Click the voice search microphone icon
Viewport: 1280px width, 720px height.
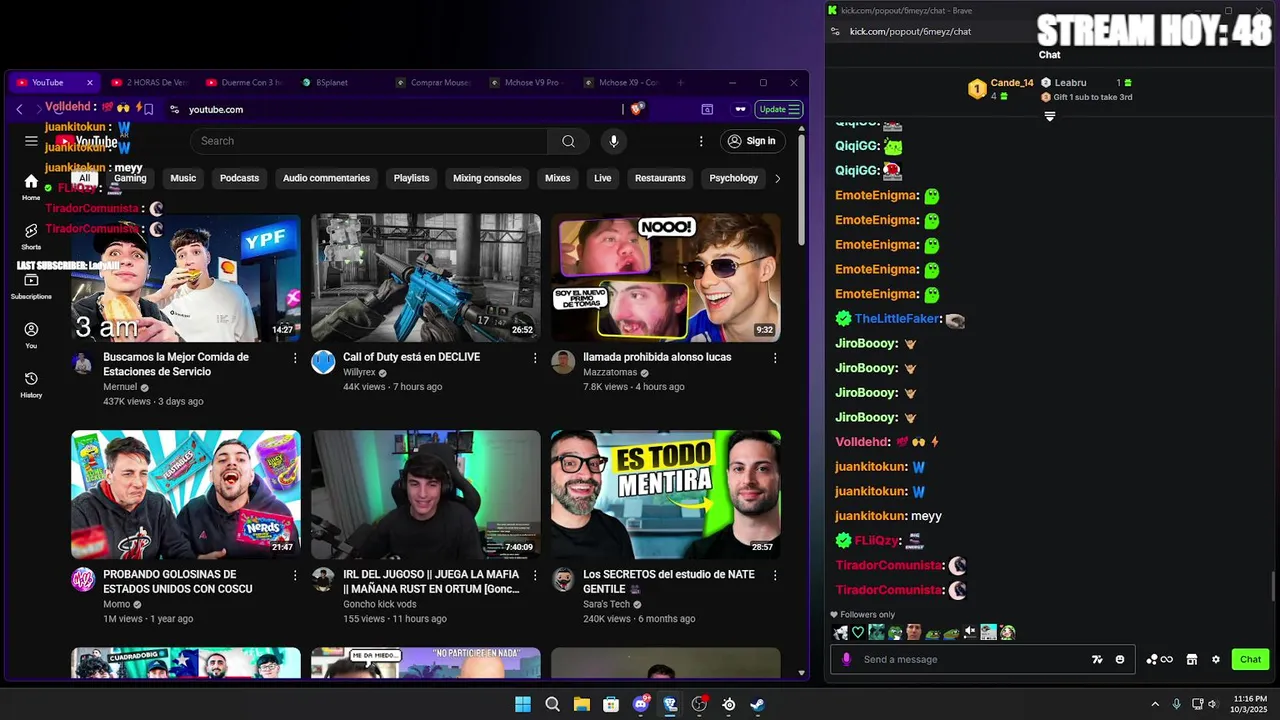614,141
